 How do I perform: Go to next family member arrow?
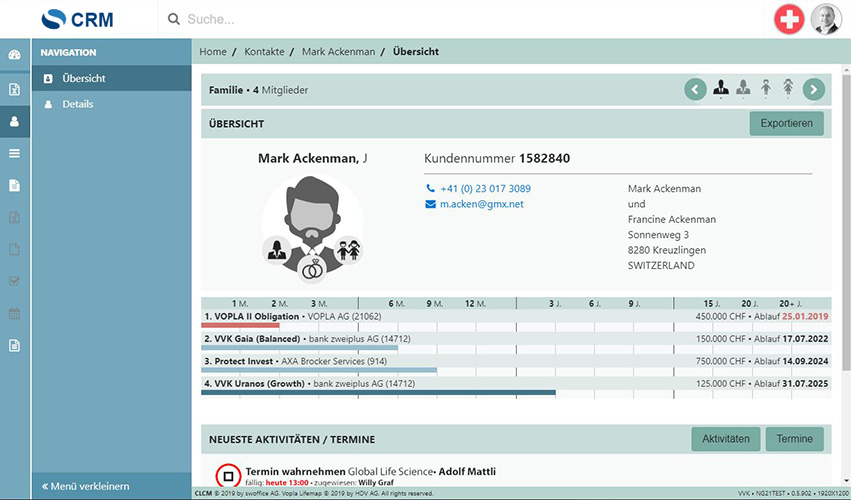[814, 90]
